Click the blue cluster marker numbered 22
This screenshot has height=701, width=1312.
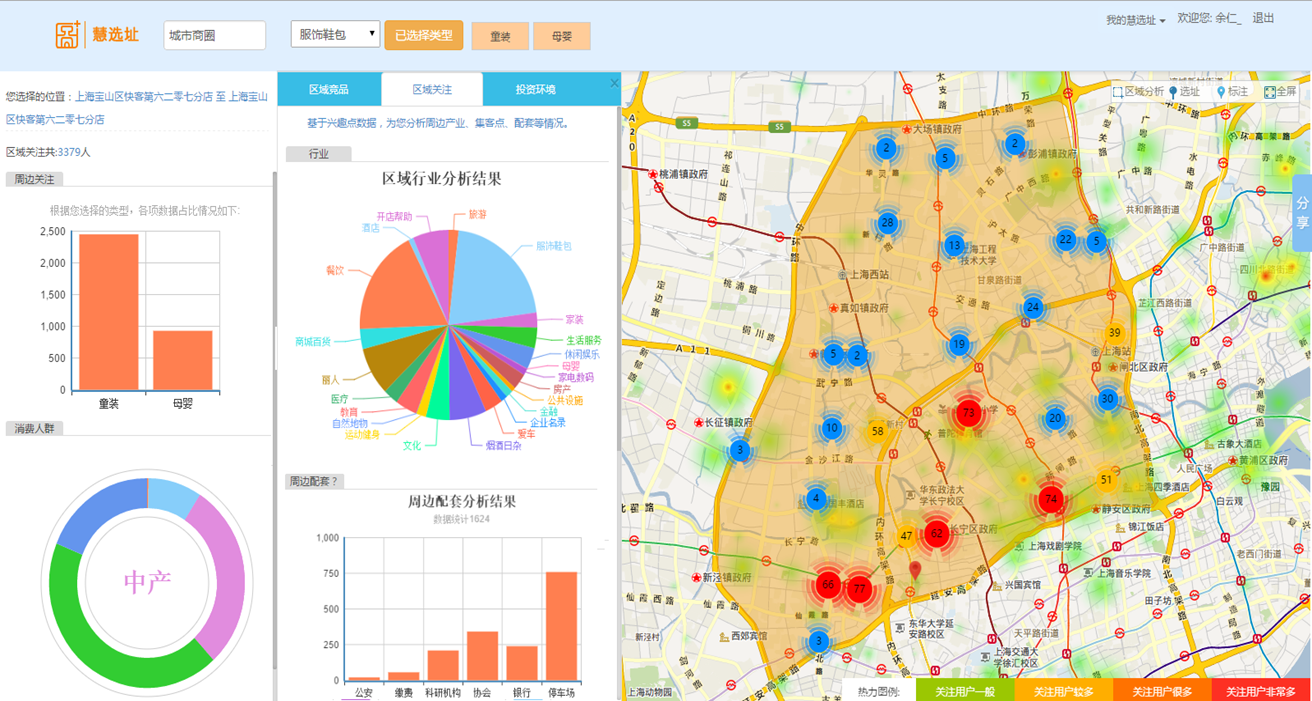click(x=1065, y=239)
